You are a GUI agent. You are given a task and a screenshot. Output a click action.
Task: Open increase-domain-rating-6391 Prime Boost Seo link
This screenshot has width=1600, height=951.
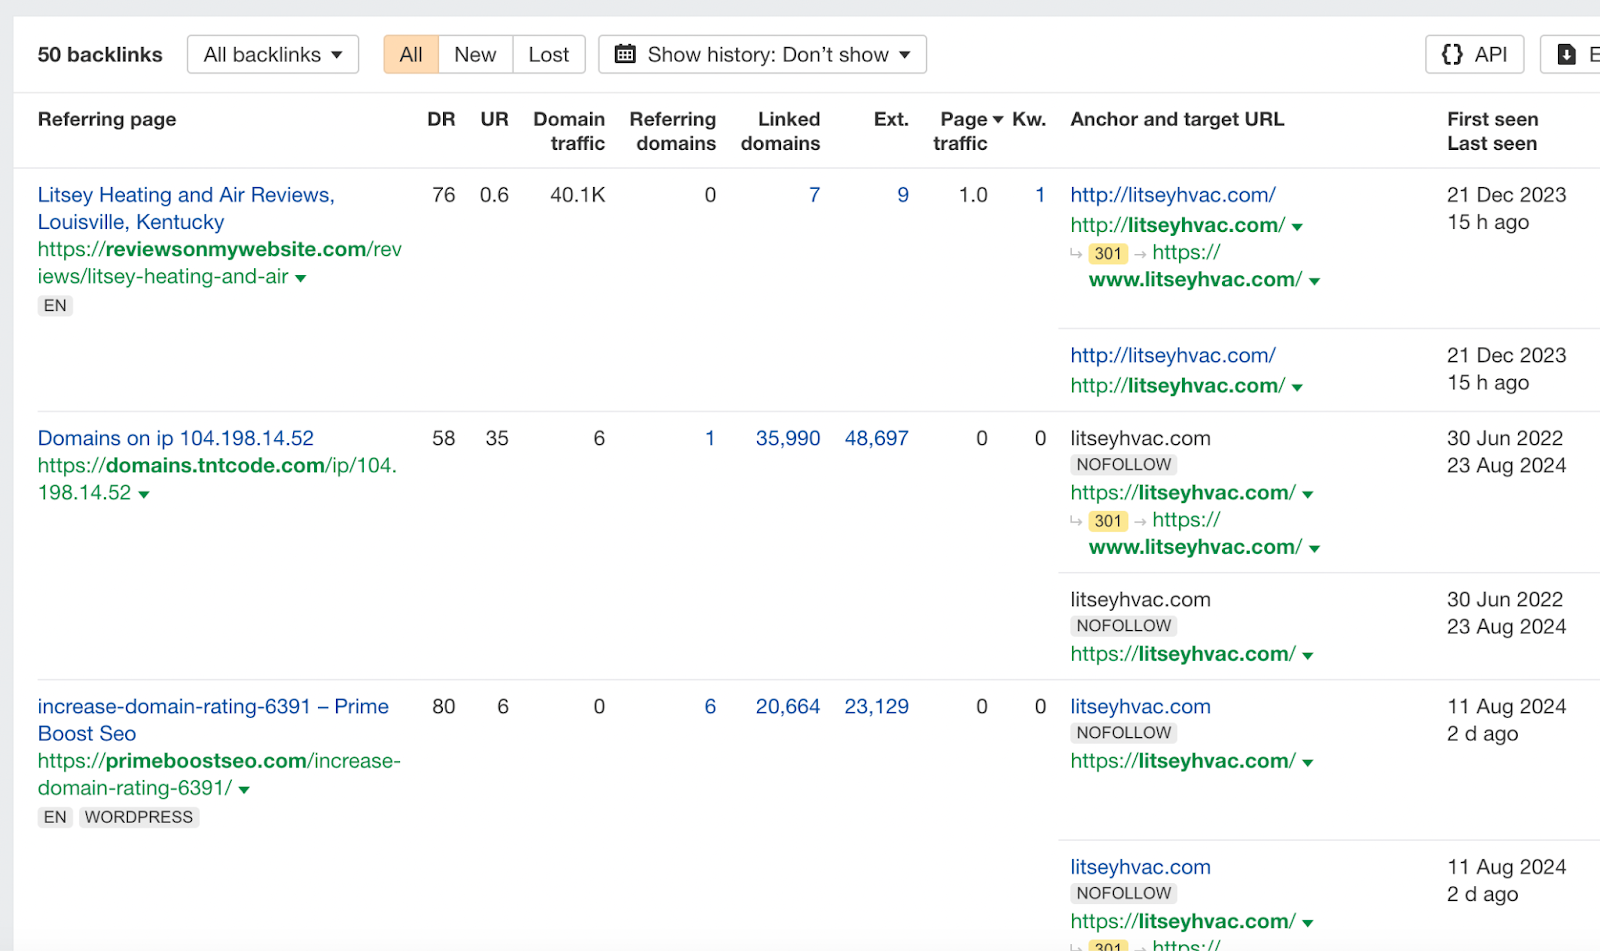click(213, 720)
